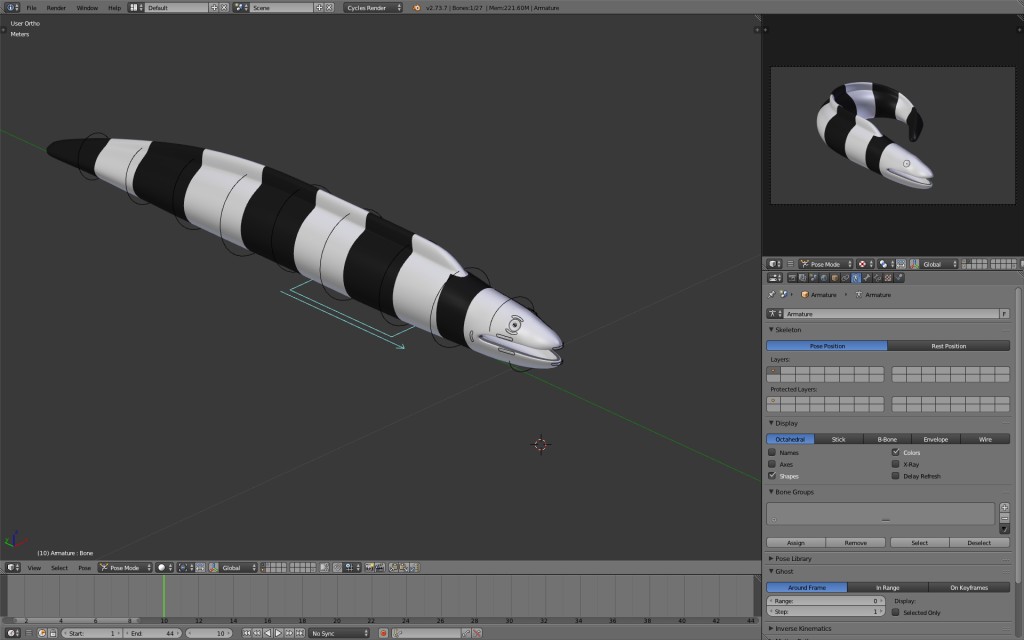
Task: Increase the End frame value in the timeline
Action: [177, 632]
